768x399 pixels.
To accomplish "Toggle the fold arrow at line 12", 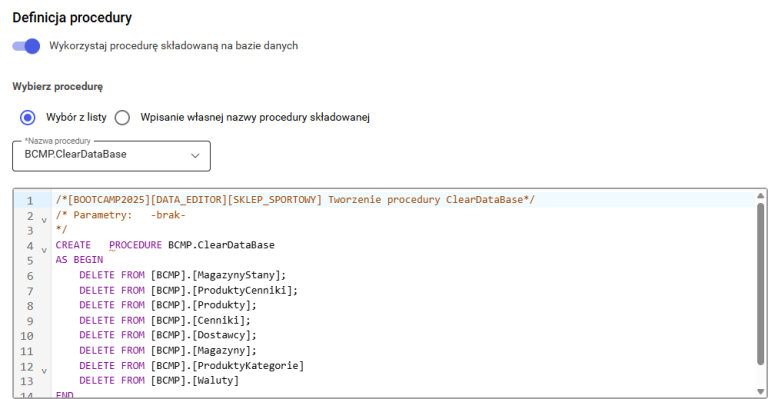I will [44, 371].
